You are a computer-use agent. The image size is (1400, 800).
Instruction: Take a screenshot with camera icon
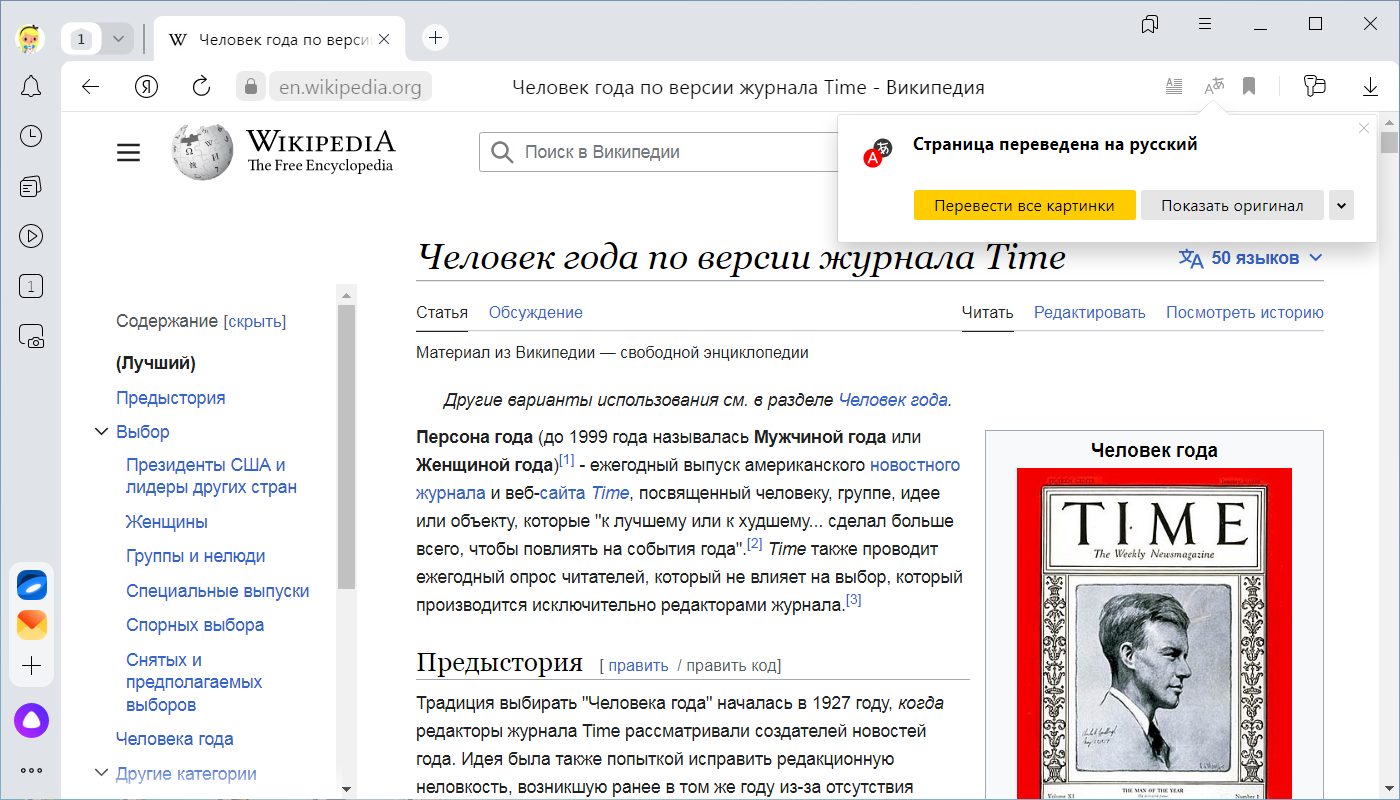(31, 337)
